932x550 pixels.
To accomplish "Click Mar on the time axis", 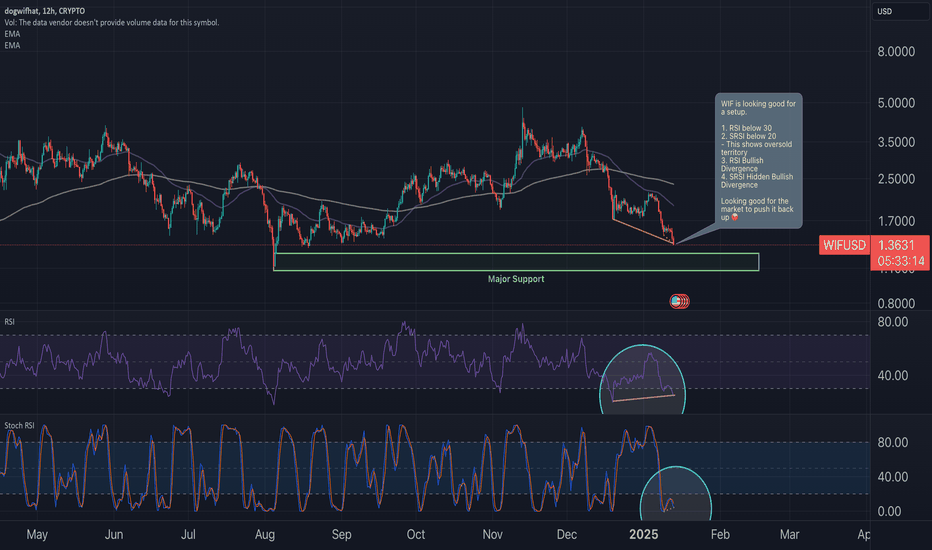I will (x=789, y=535).
